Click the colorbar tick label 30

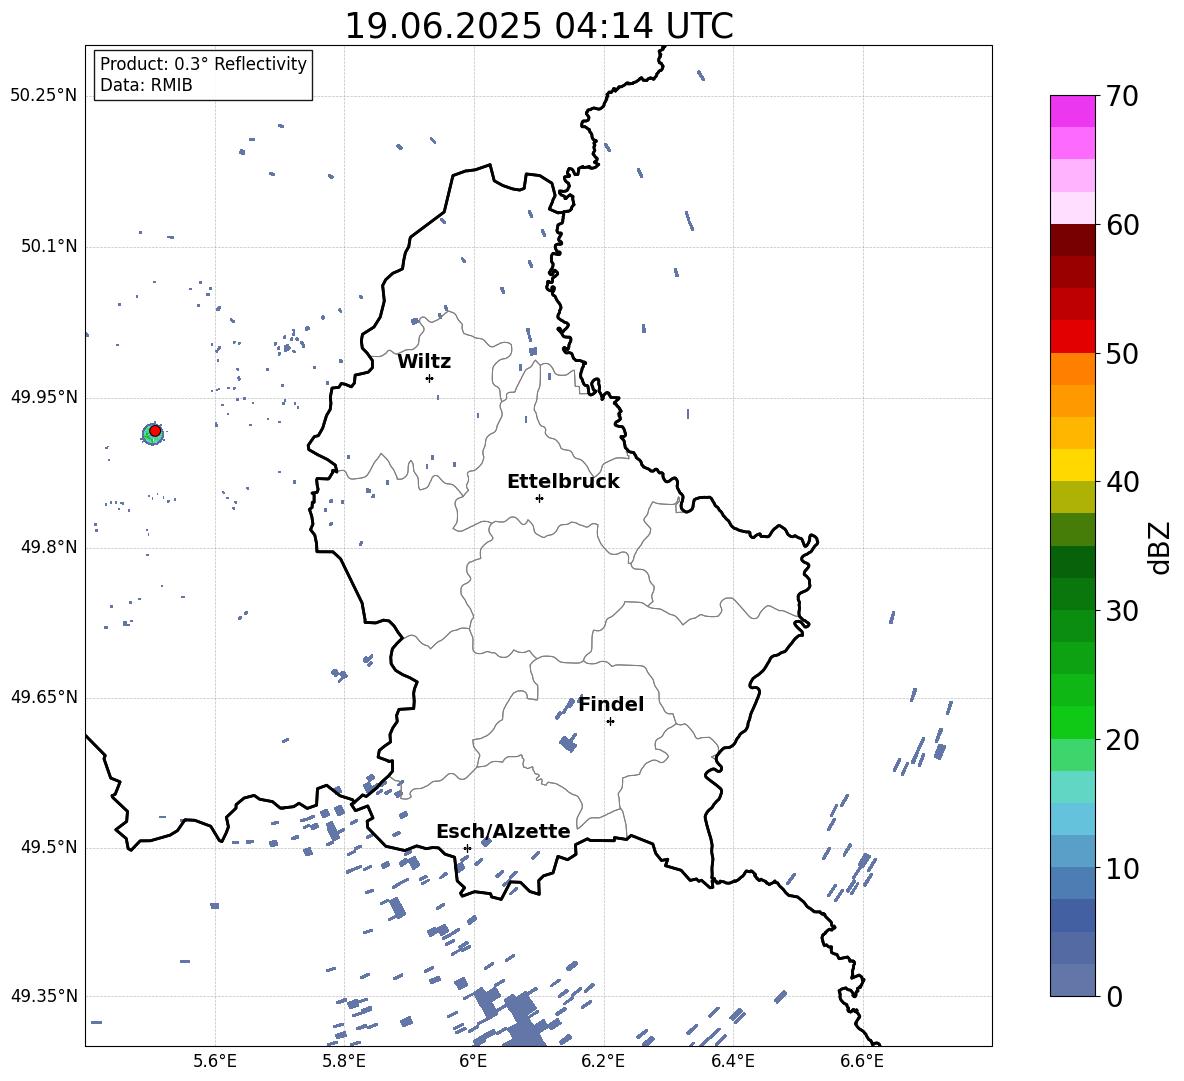pos(1122,611)
